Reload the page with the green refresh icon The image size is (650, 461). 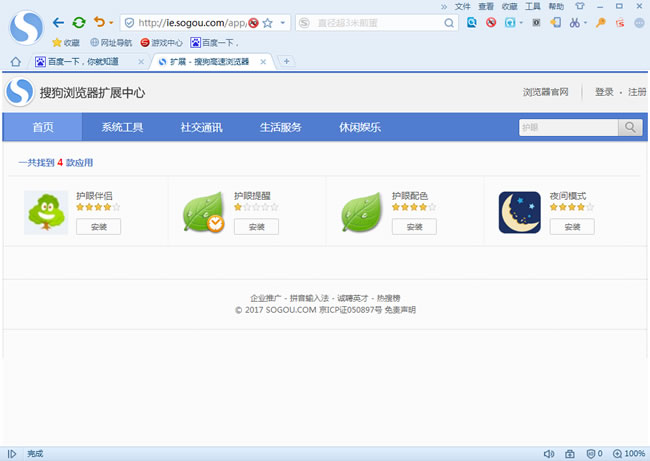click(x=79, y=22)
